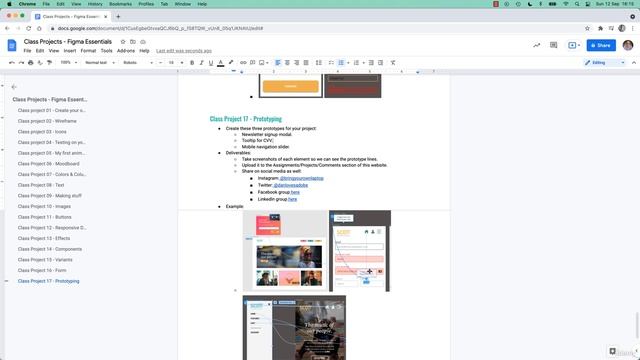Open Chrome Bookmarks menu in menu bar
This screenshot has height=360, width=640.
click(x=120, y=4)
